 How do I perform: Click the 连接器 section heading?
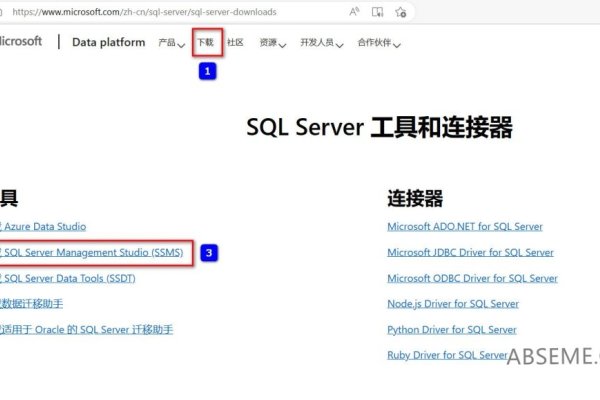415,198
